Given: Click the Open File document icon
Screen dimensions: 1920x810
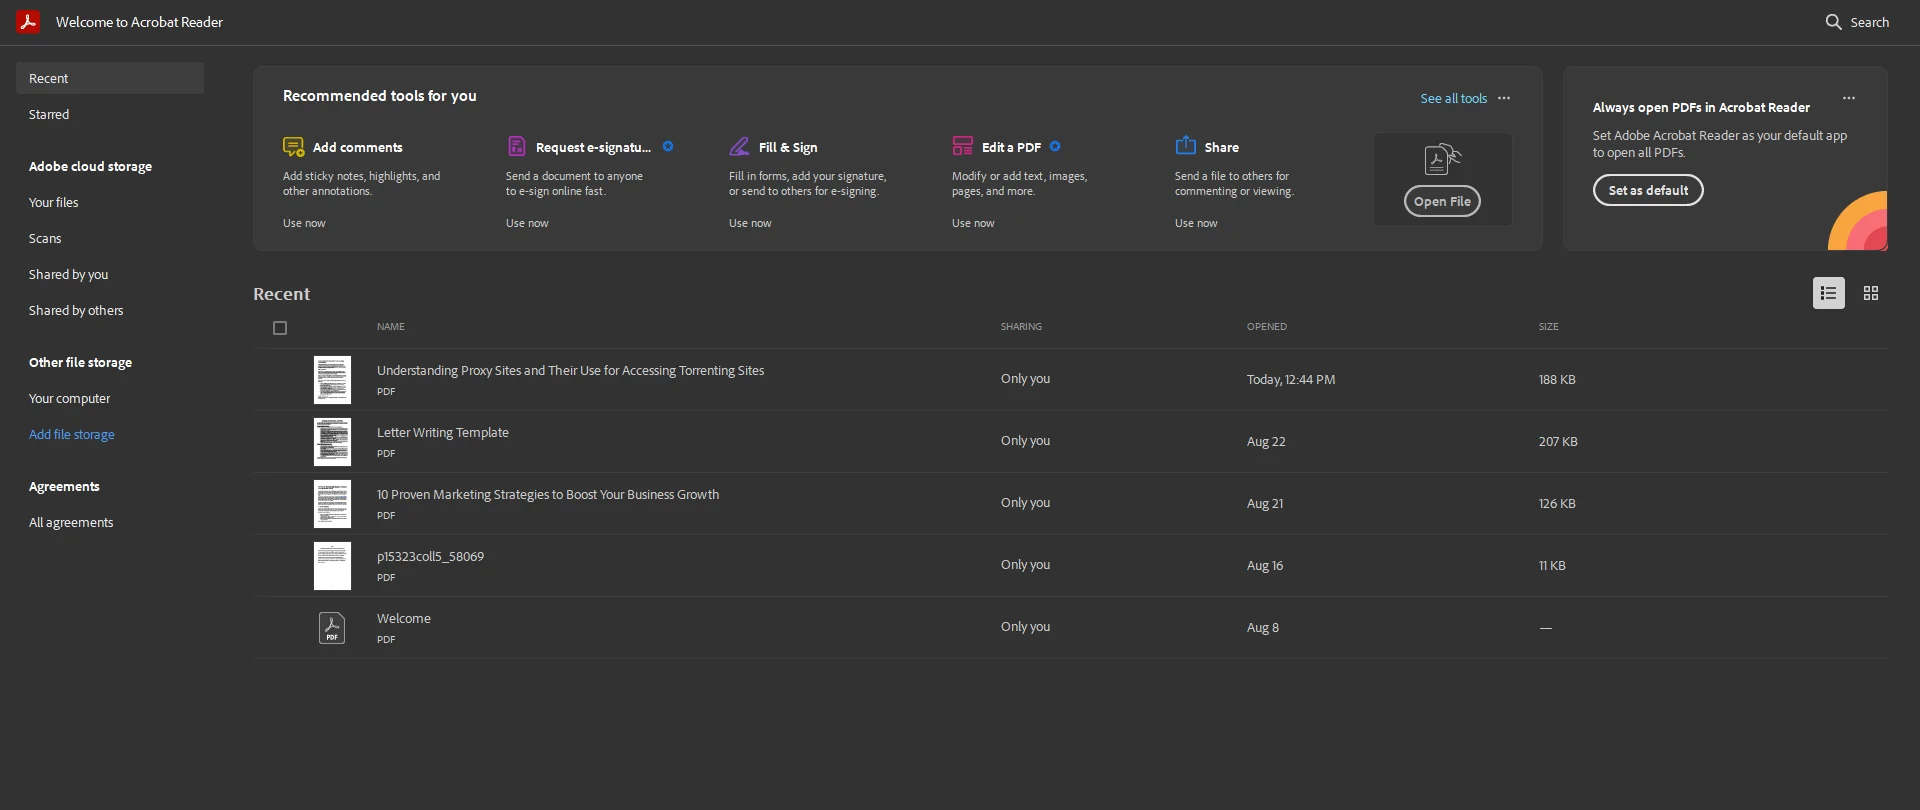Looking at the screenshot, I should click(x=1442, y=160).
